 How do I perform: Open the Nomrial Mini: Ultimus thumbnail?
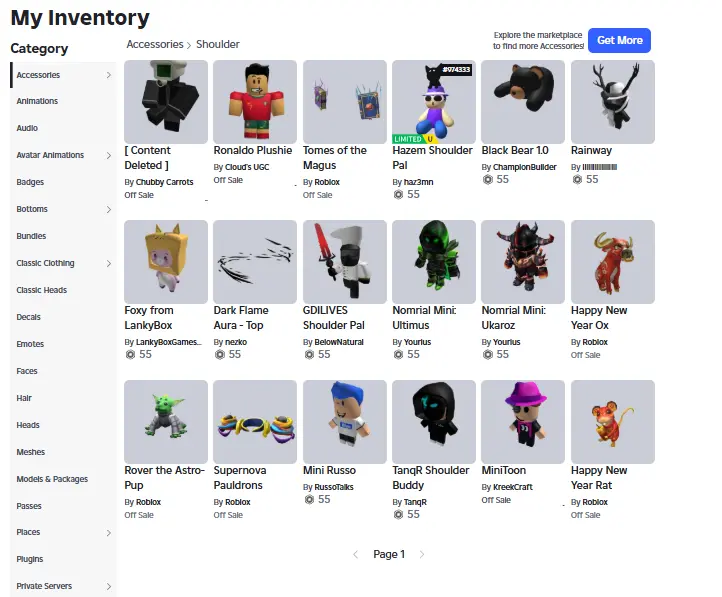click(x=434, y=261)
